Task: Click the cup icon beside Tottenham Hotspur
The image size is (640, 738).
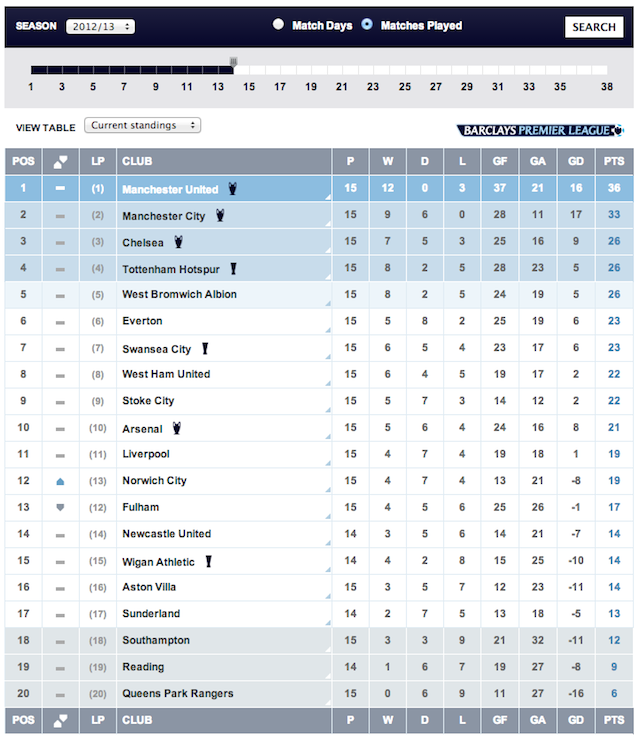Action: point(233,269)
